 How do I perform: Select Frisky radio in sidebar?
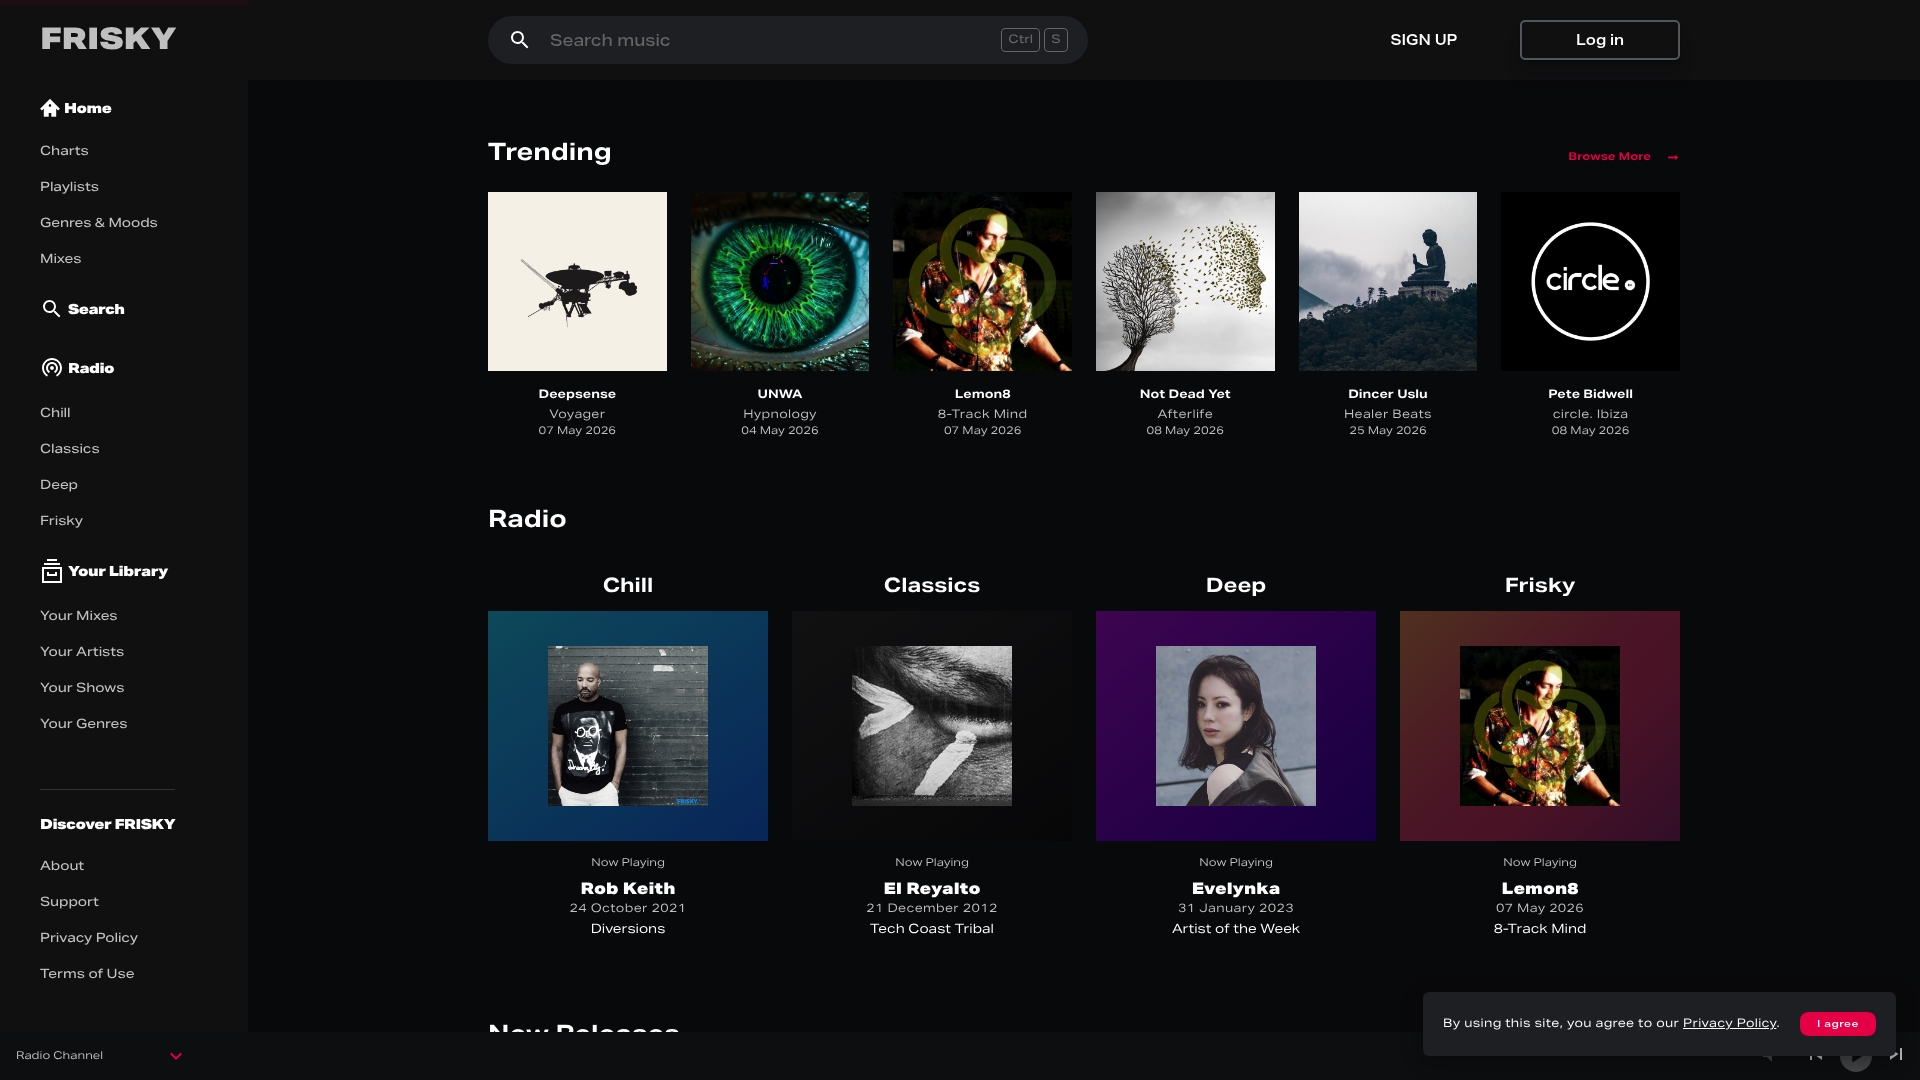click(61, 521)
